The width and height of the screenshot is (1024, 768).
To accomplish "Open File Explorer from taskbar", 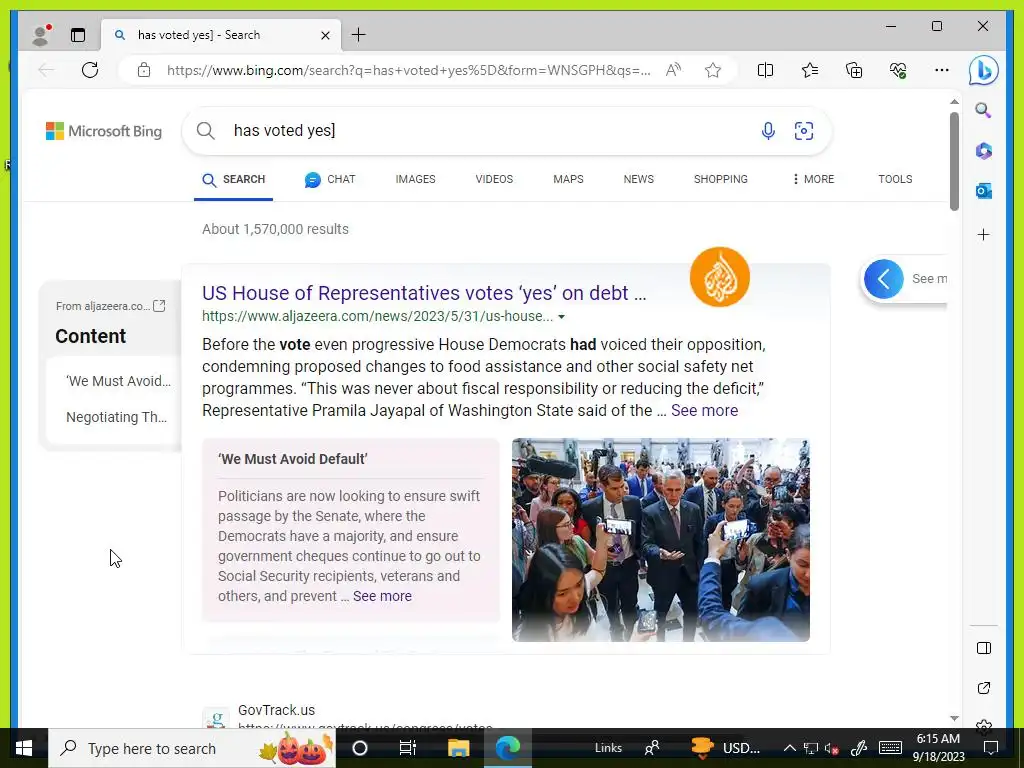I will [x=458, y=748].
